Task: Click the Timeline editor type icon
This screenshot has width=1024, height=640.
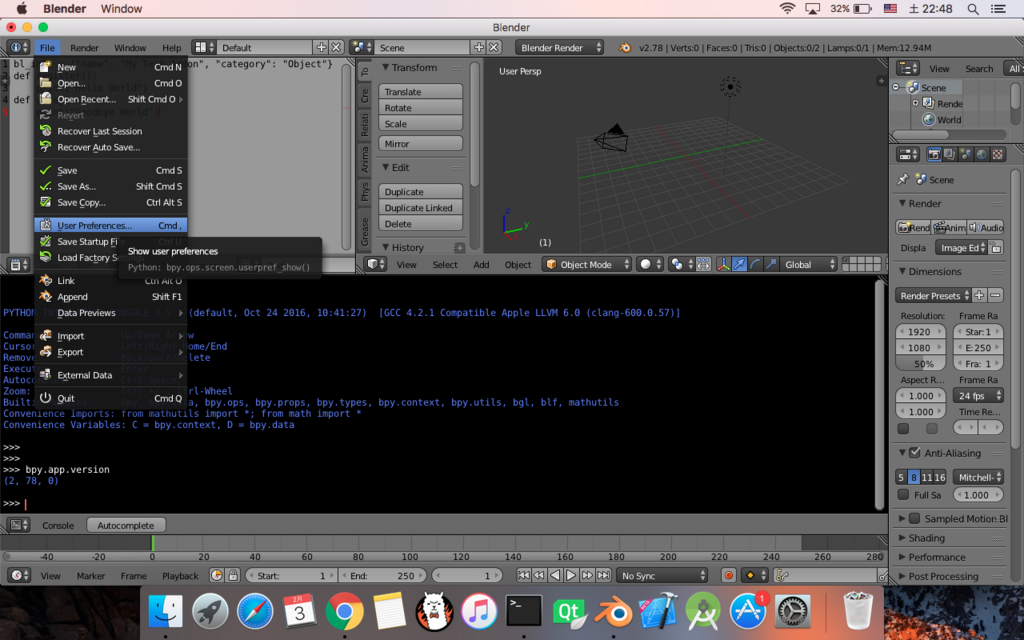Action: 15,575
